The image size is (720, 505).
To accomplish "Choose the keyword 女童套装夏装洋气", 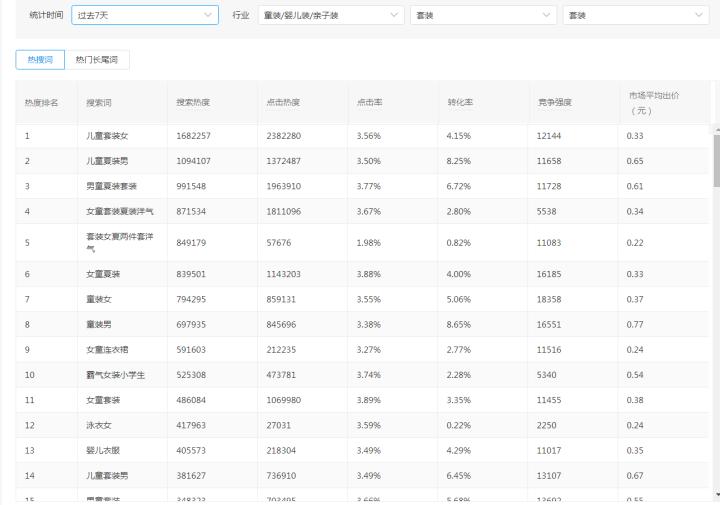I will (120, 211).
